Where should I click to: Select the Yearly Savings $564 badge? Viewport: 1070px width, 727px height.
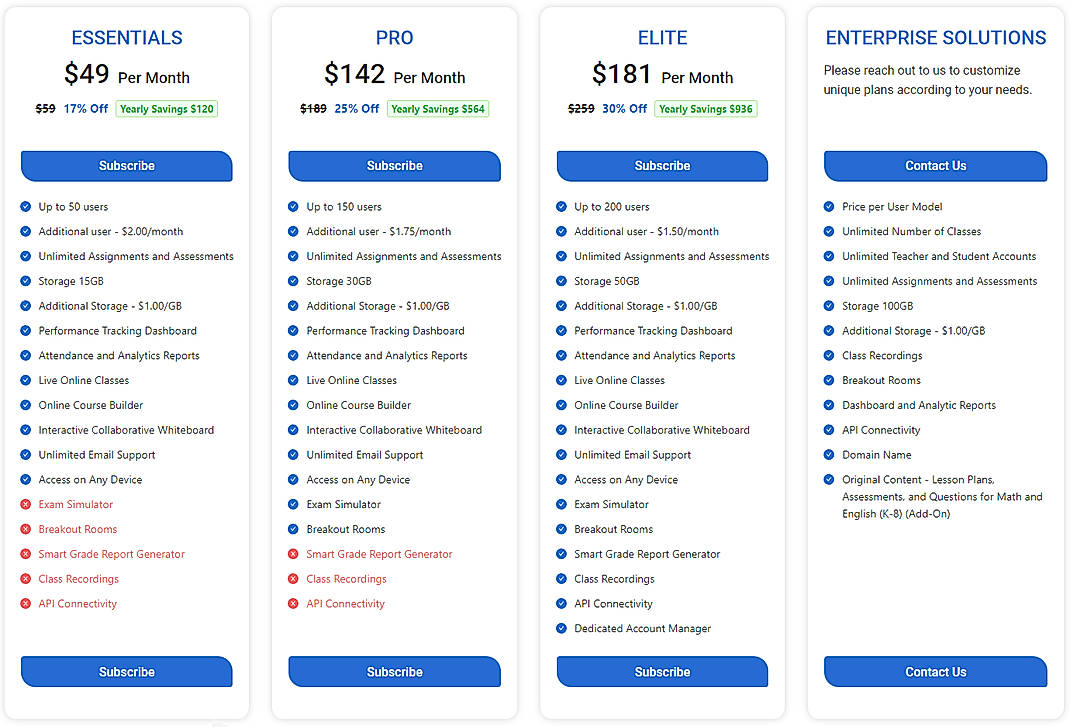pyautogui.click(x=438, y=108)
